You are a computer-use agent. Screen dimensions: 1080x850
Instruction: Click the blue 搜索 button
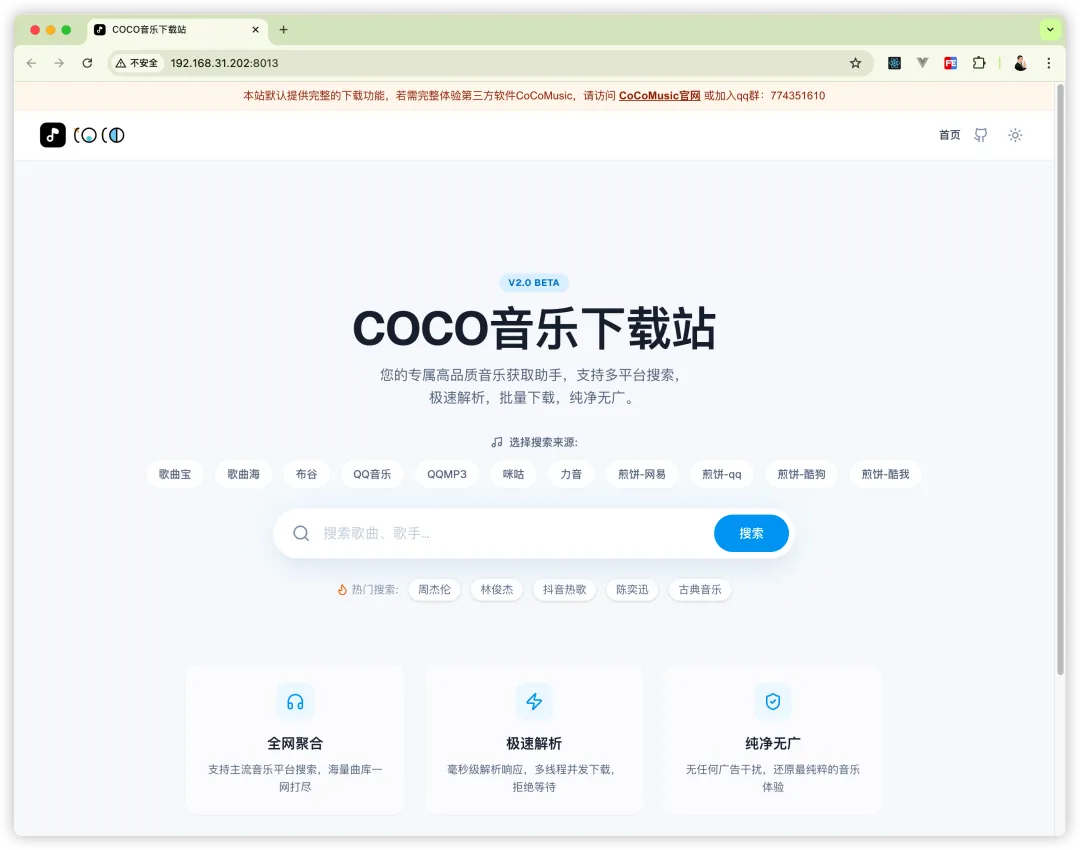(x=751, y=533)
